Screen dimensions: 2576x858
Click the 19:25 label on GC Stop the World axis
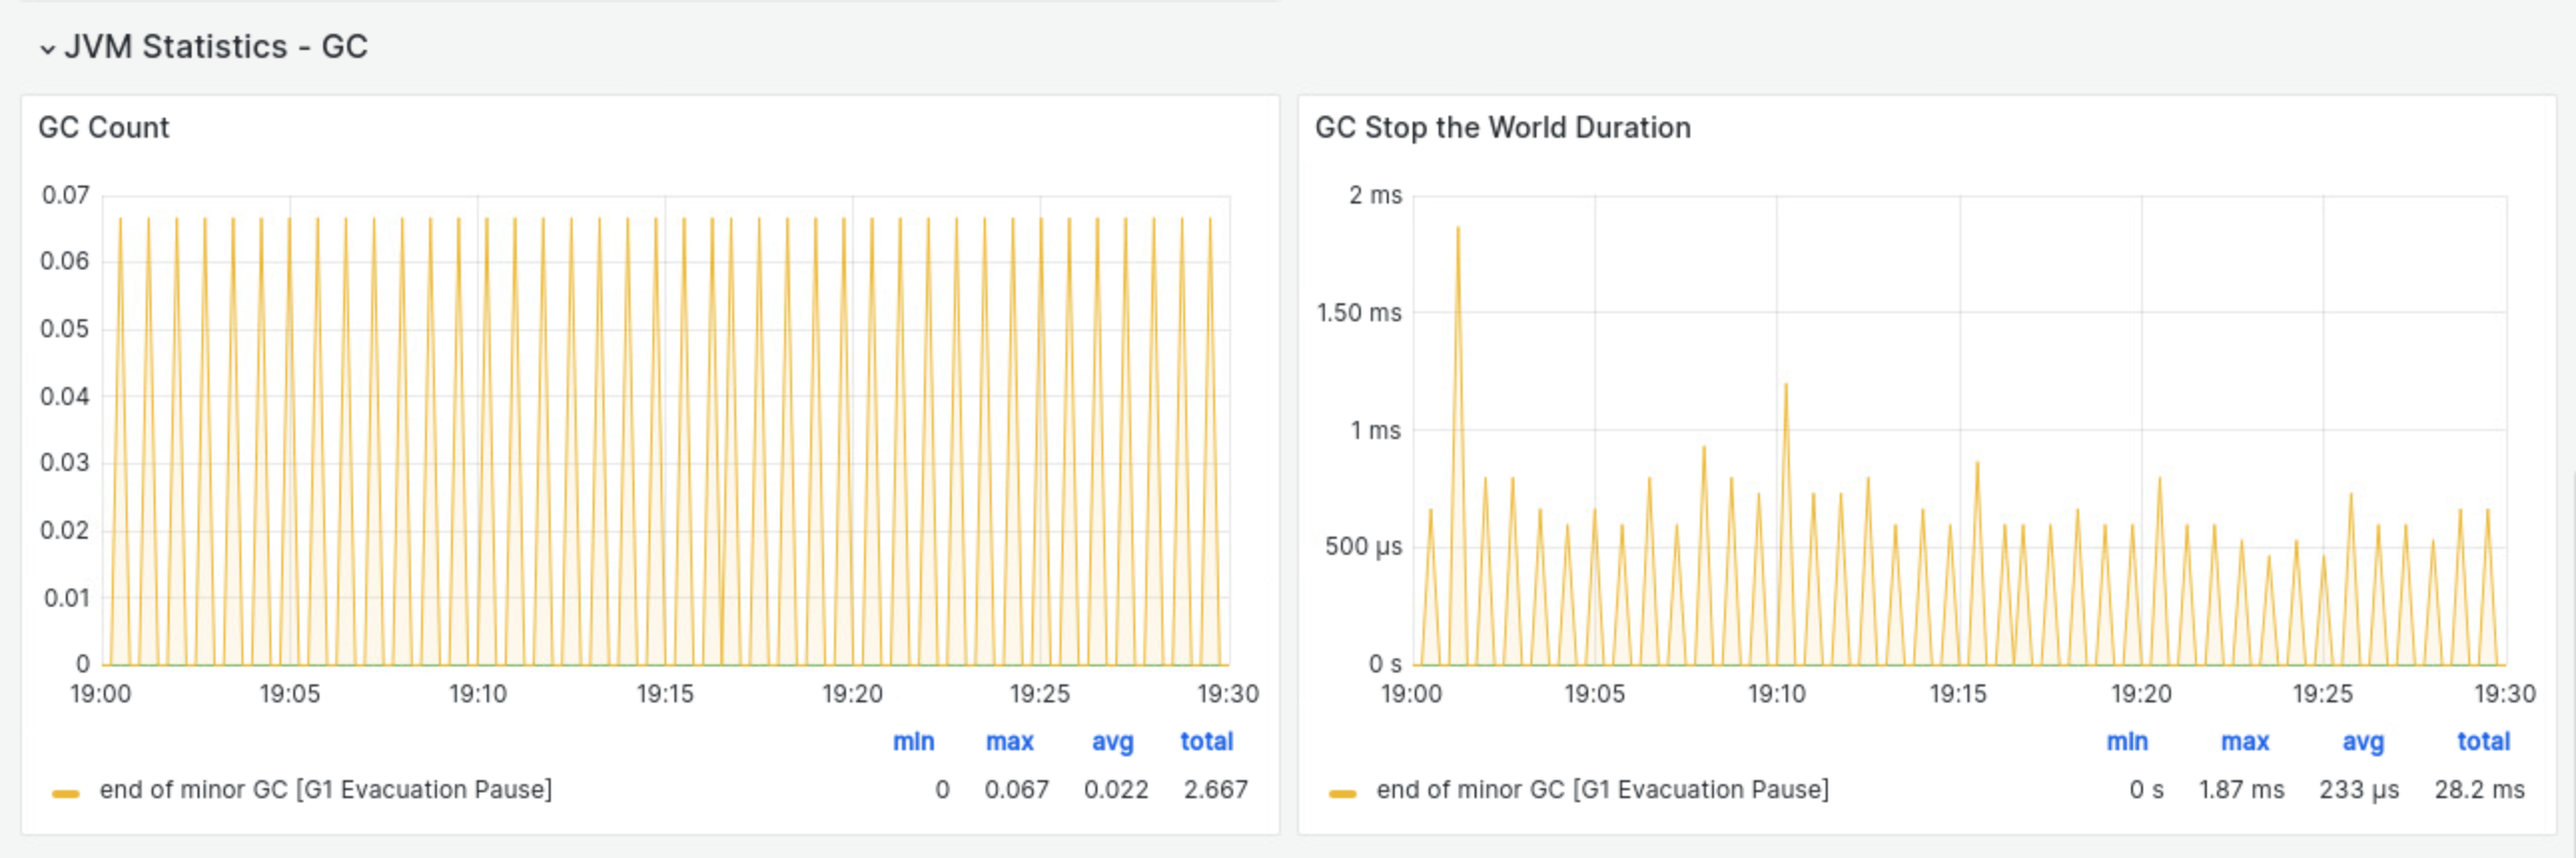2323,693
